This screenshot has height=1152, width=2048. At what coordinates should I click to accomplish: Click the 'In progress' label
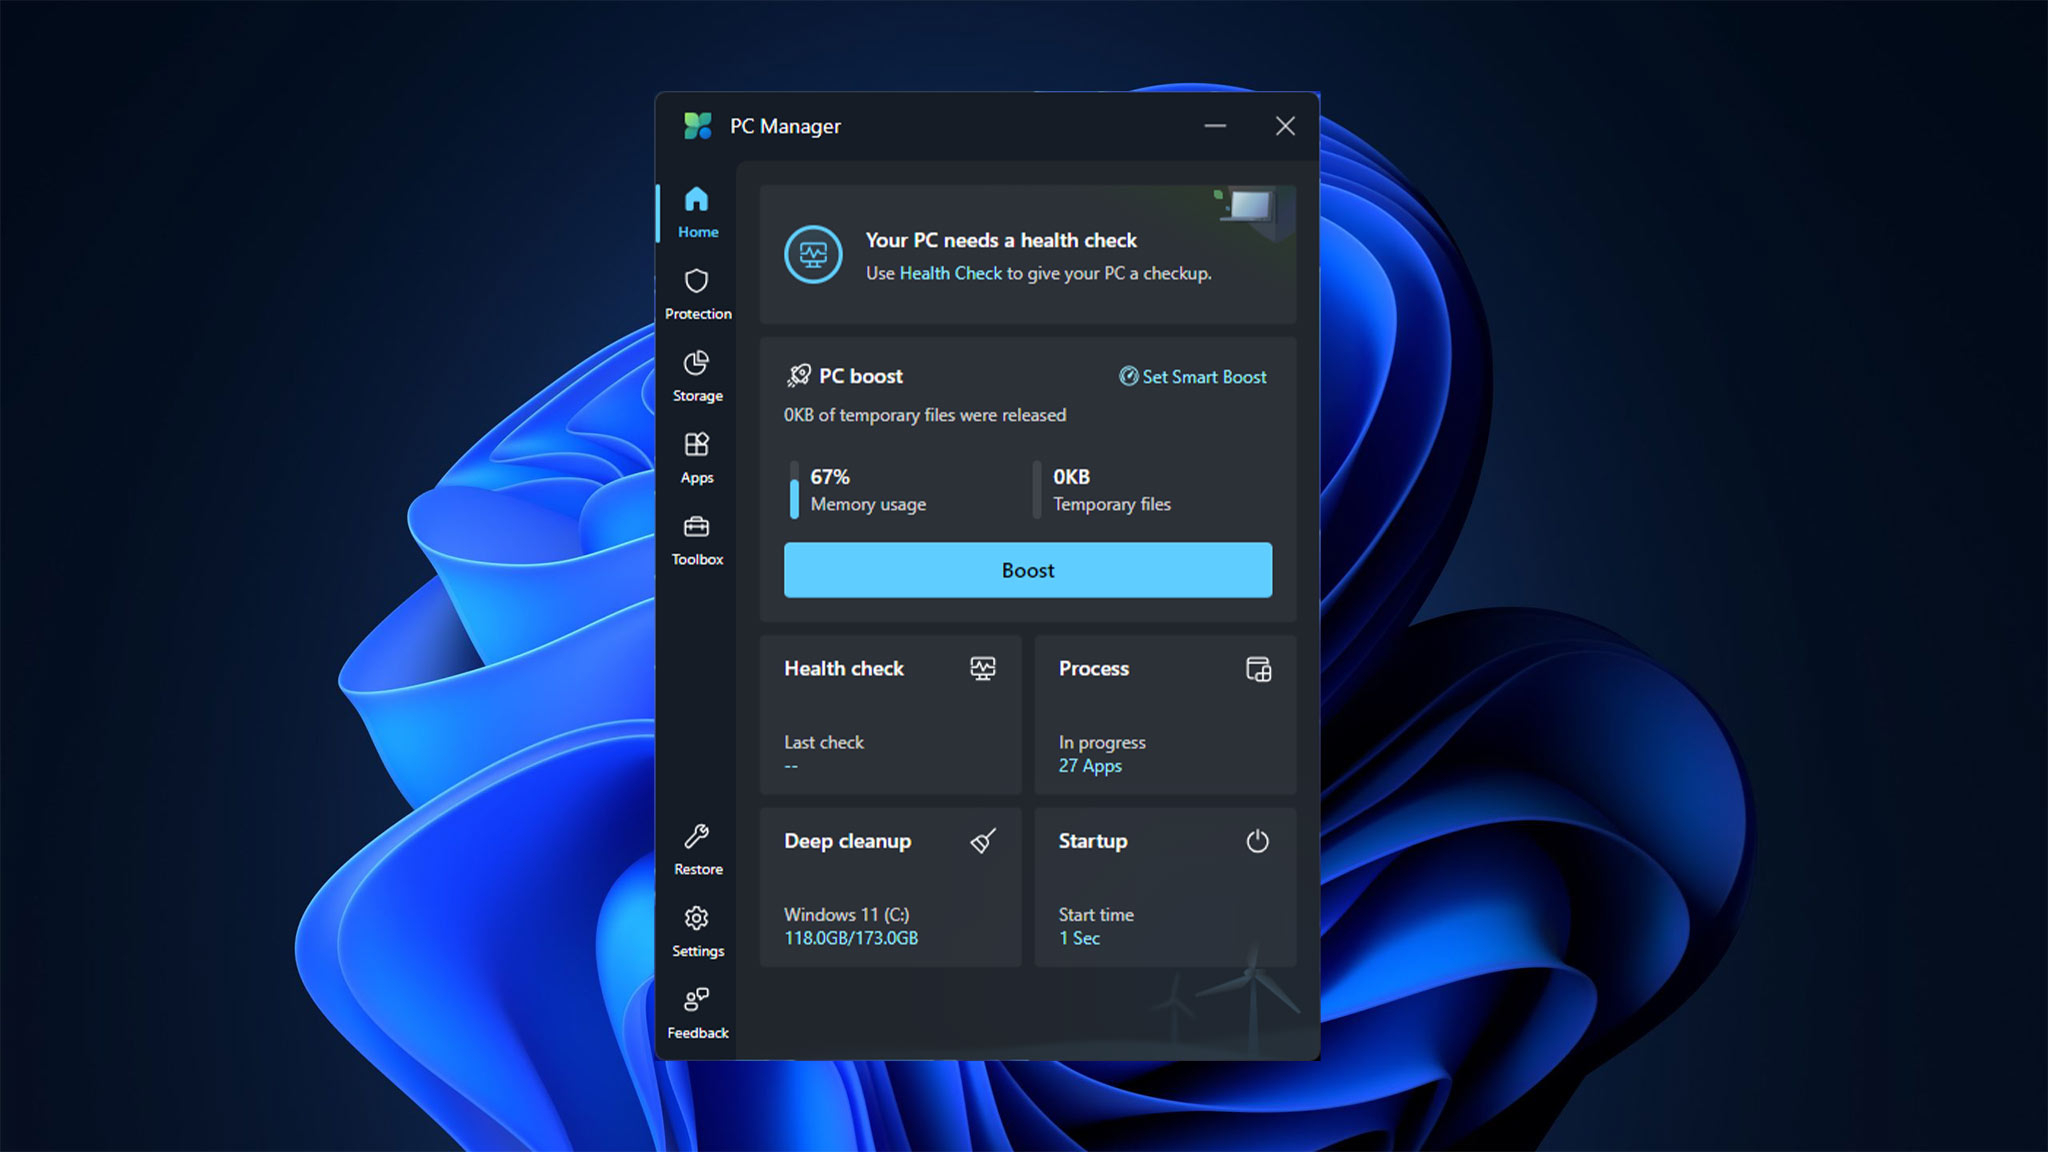click(1102, 743)
